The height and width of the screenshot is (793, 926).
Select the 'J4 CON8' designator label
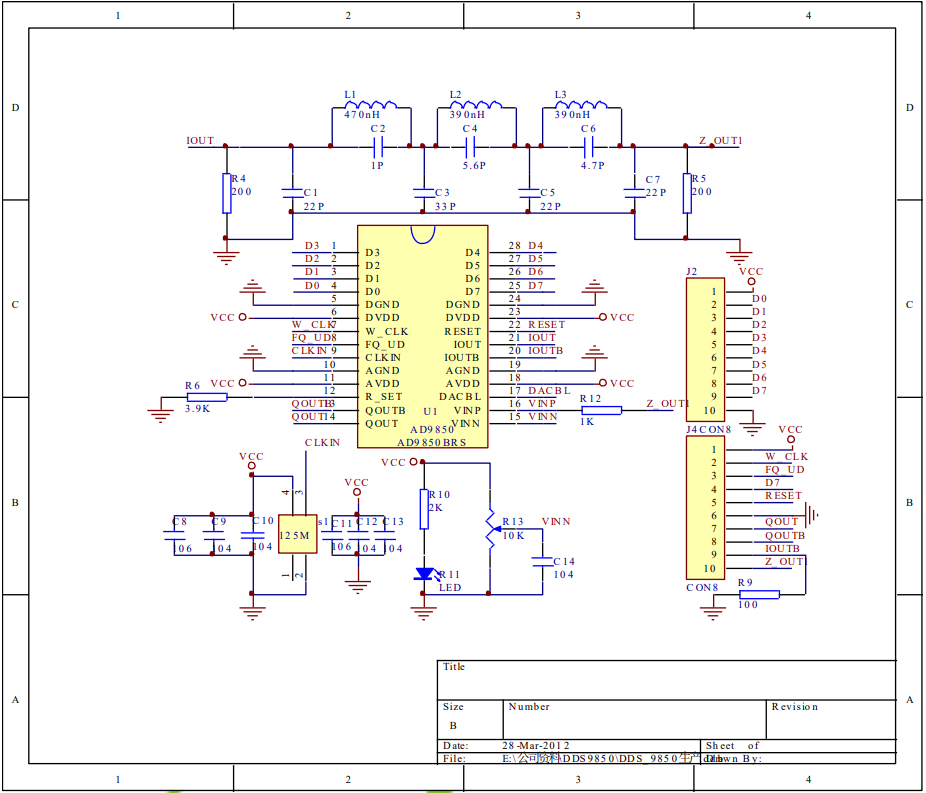(709, 429)
